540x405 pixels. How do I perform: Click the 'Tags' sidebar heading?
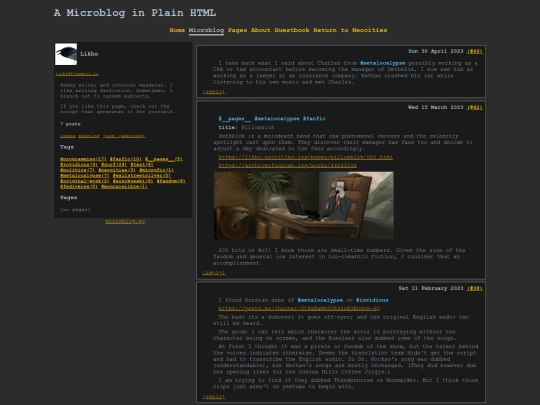pyautogui.click(x=67, y=147)
